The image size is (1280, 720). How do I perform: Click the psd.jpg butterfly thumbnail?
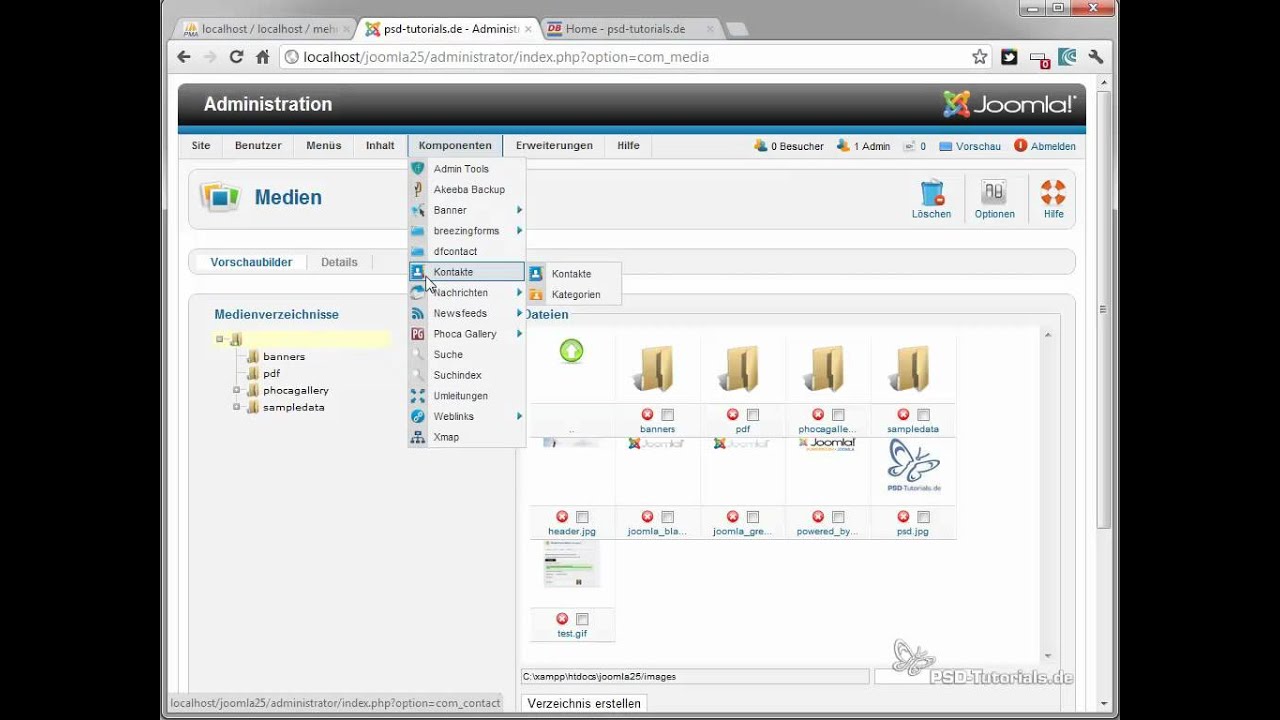tap(913, 465)
